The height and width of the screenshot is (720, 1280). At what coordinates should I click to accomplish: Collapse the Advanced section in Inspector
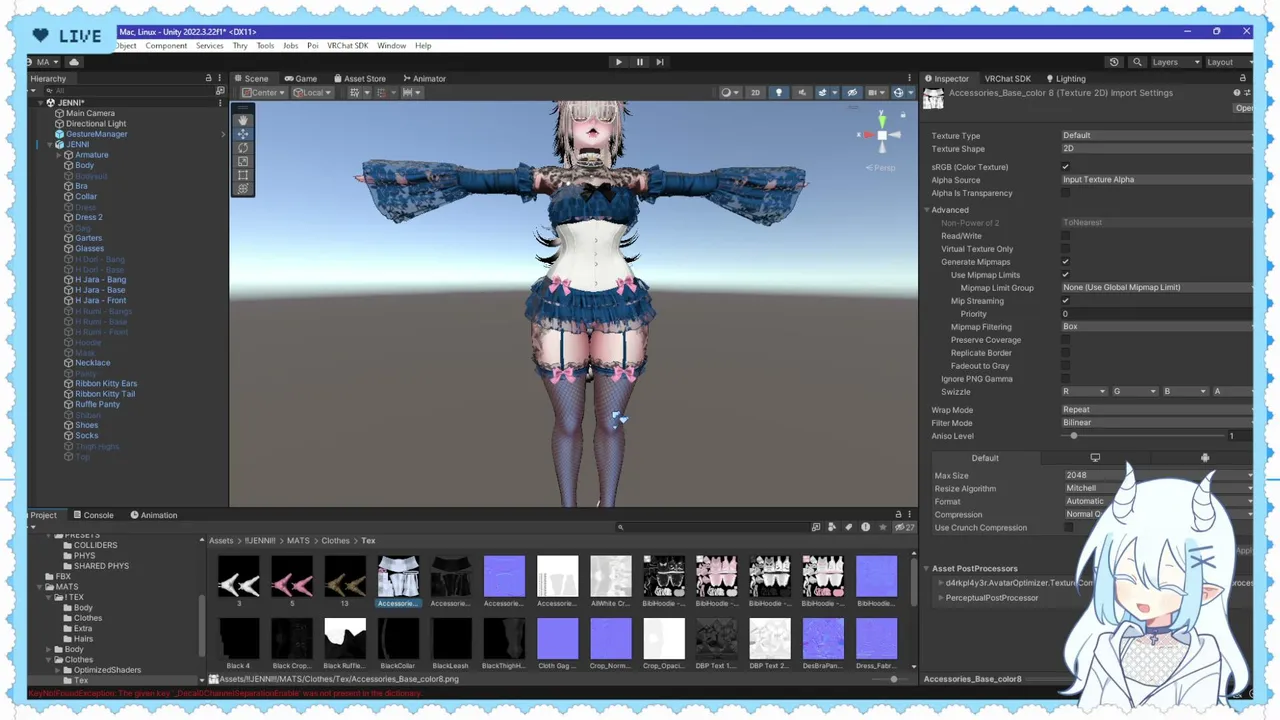927,210
